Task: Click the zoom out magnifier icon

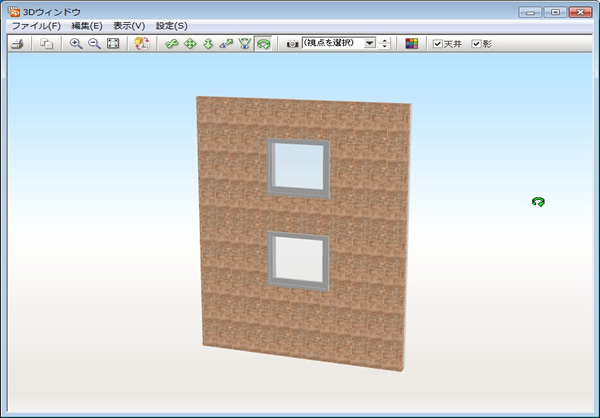Action: [94, 44]
